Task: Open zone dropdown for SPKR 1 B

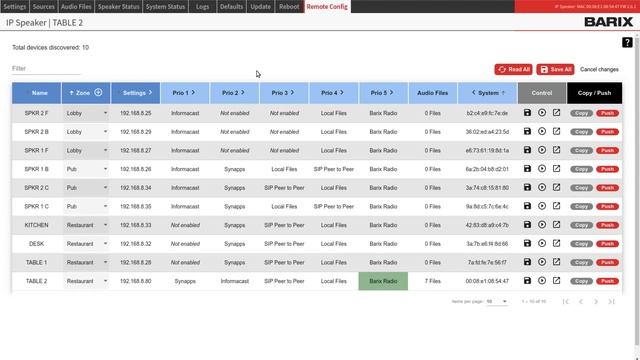Action: pos(86,169)
